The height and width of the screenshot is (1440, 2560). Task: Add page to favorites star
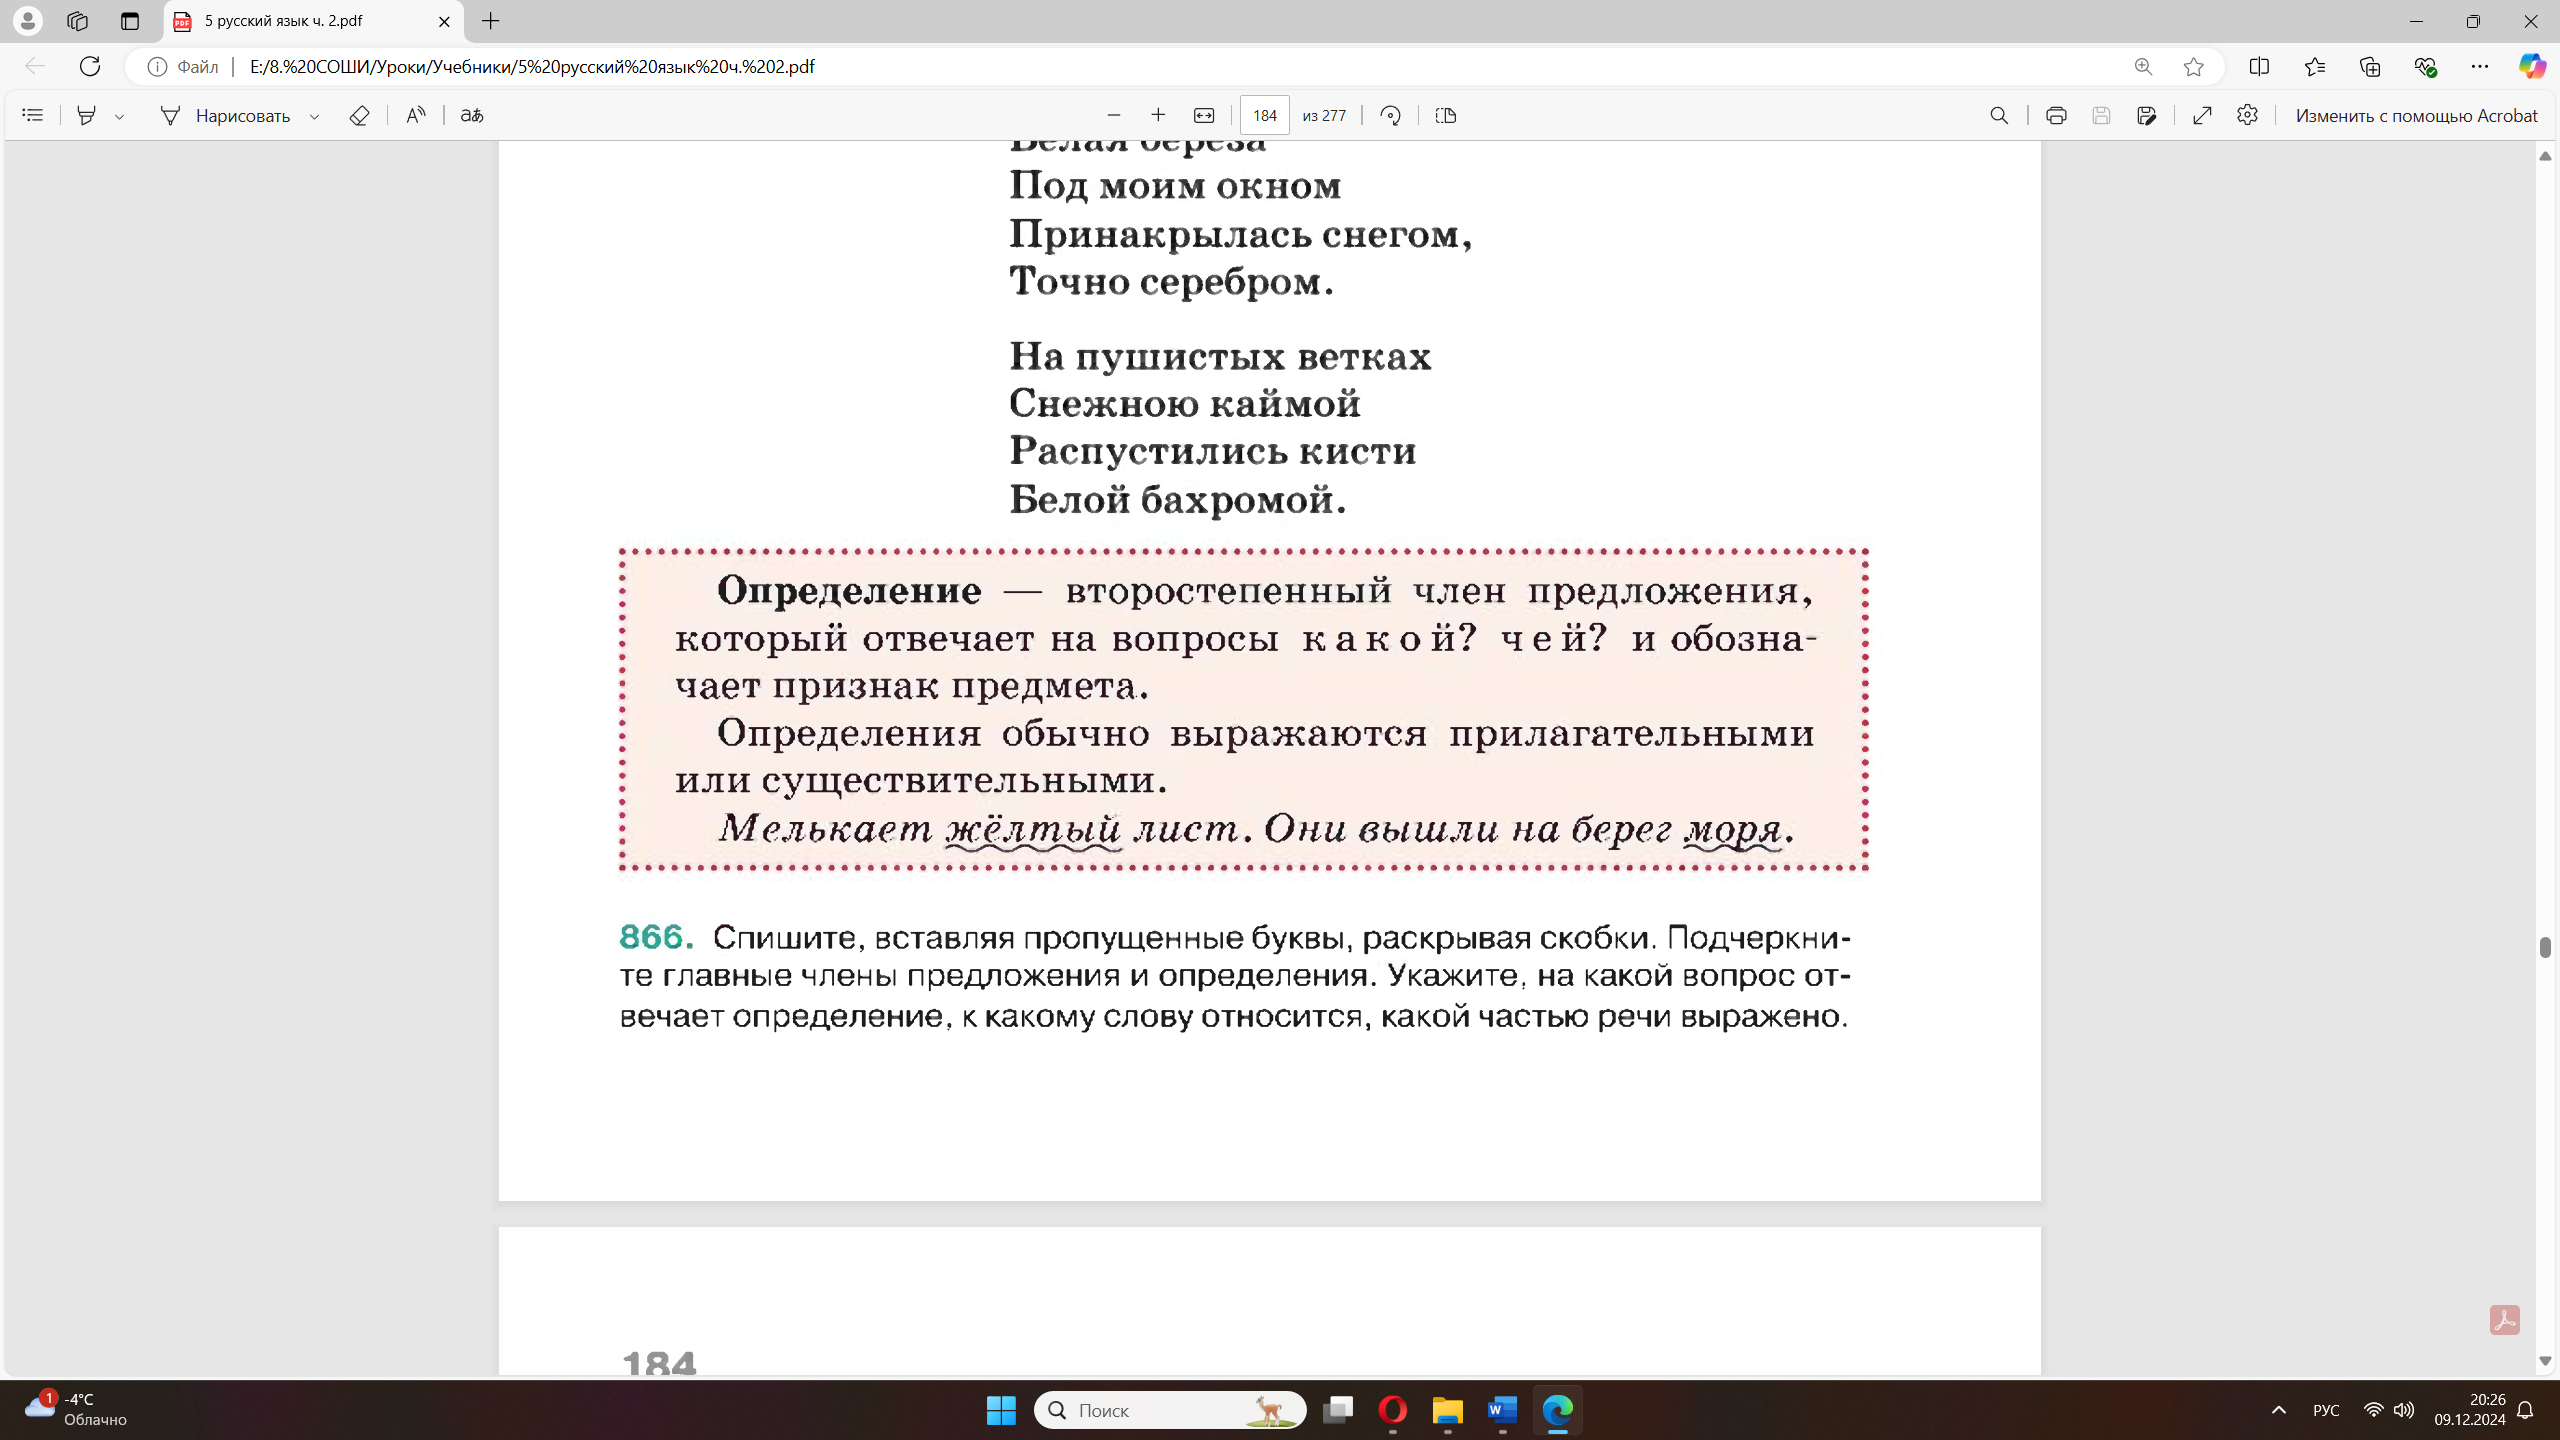(2194, 66)
